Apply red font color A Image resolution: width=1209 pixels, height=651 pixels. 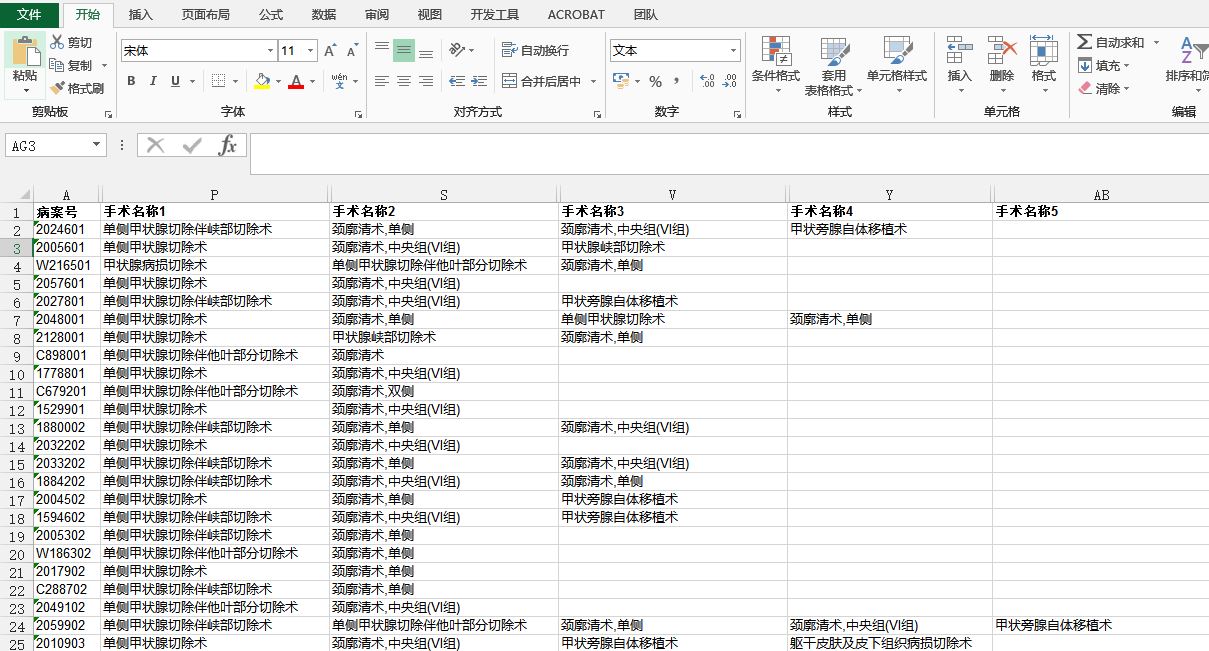(296, 81)
